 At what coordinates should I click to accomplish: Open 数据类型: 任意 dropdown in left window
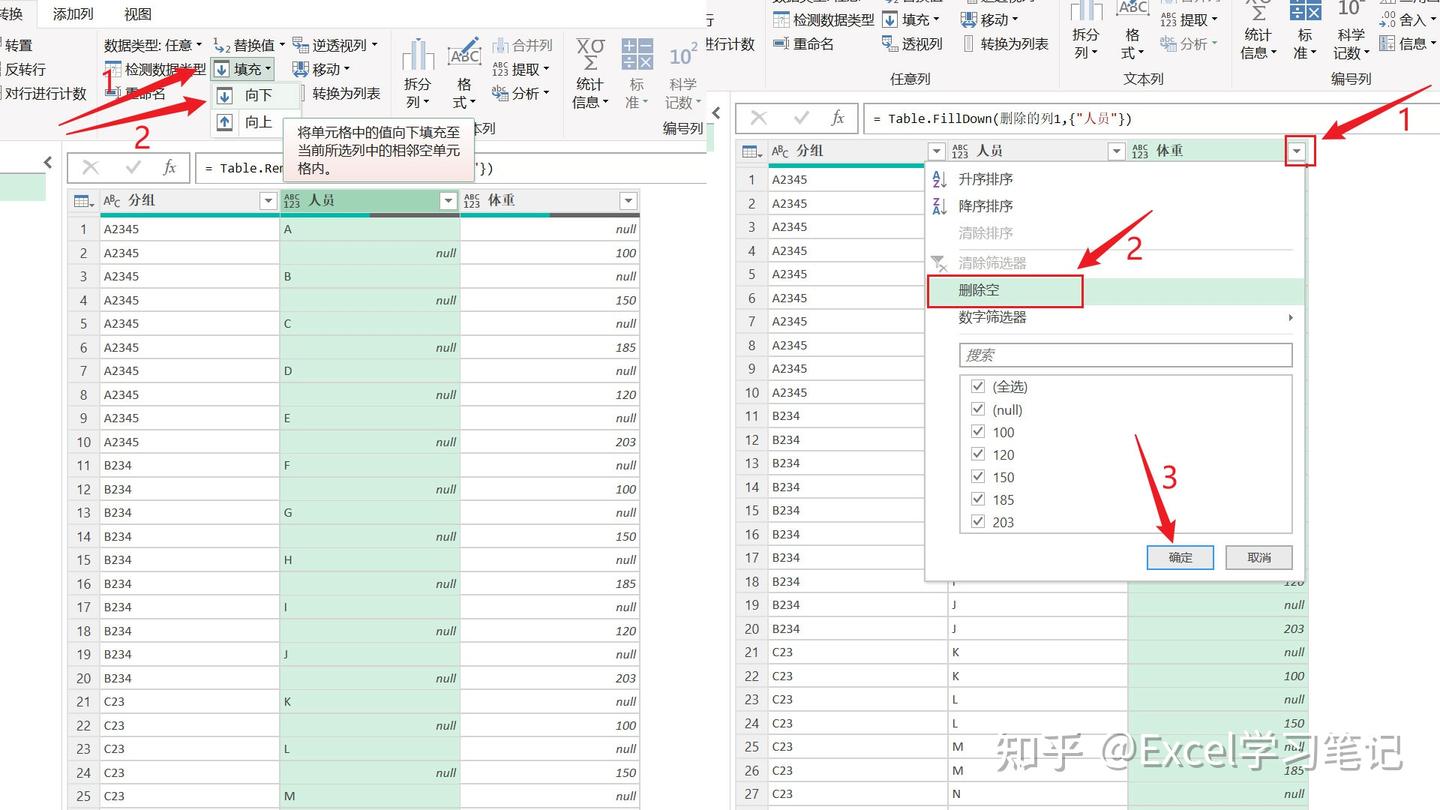click(153, 45)
